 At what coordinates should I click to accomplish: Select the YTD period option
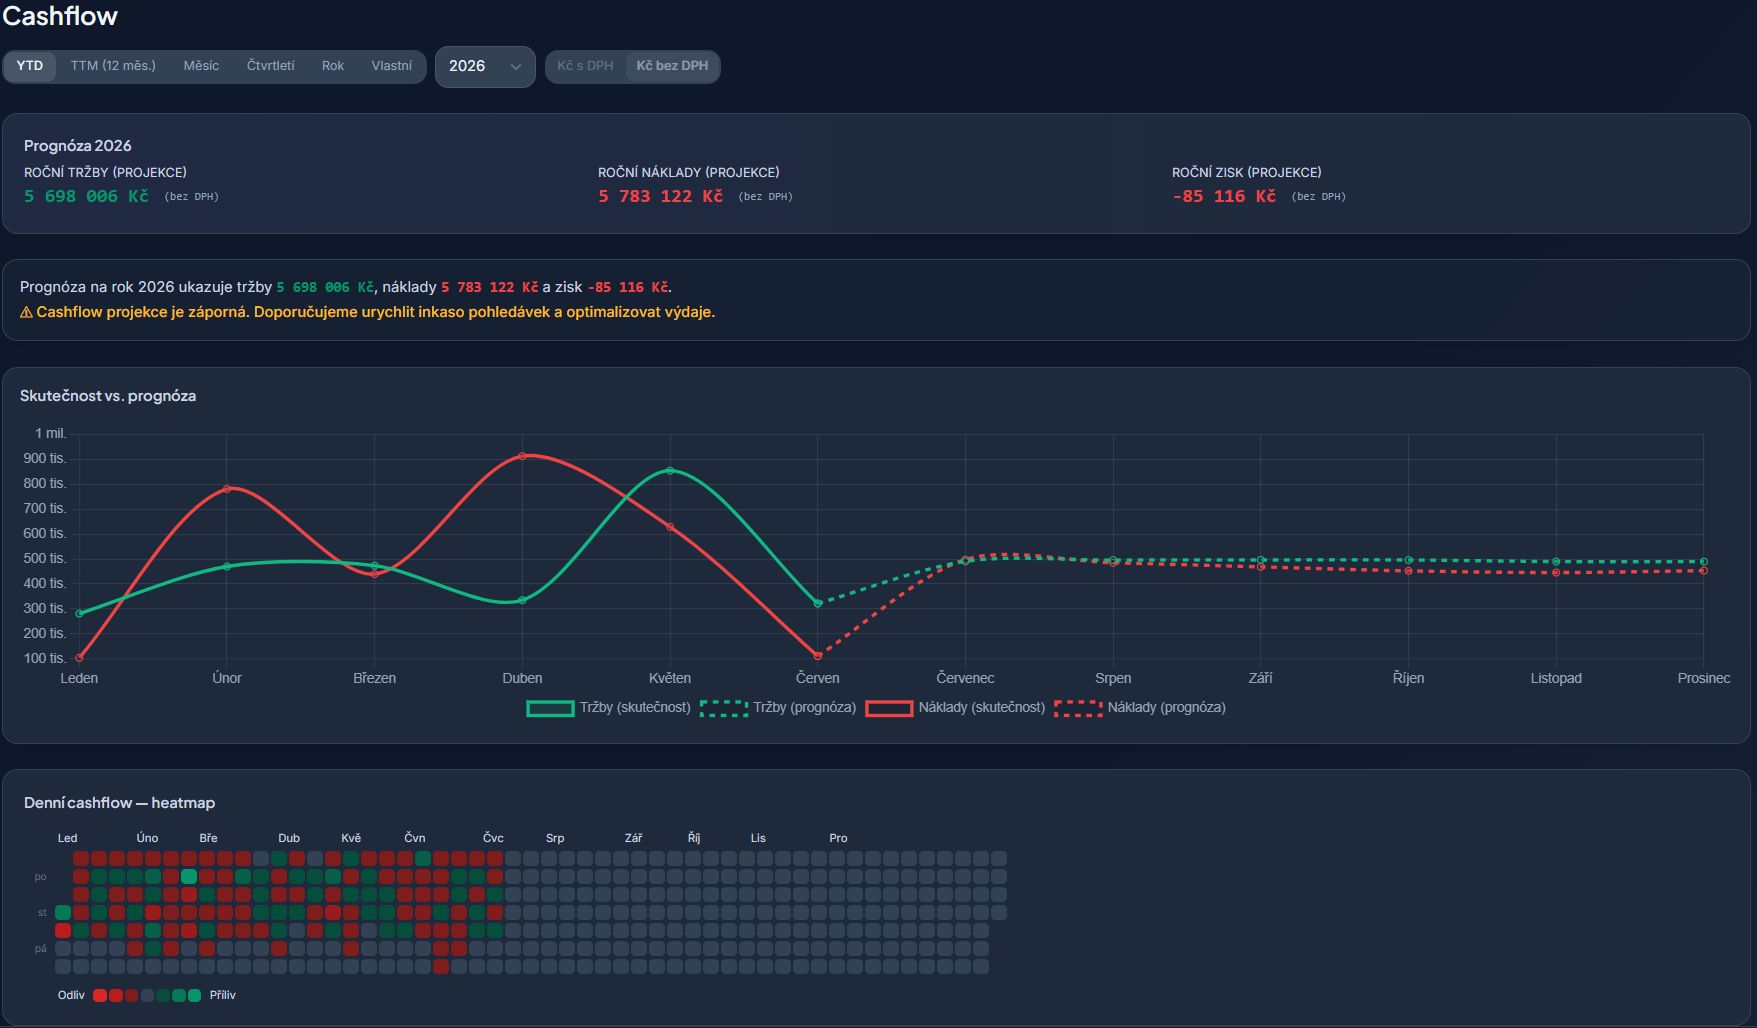click(30, 66)
